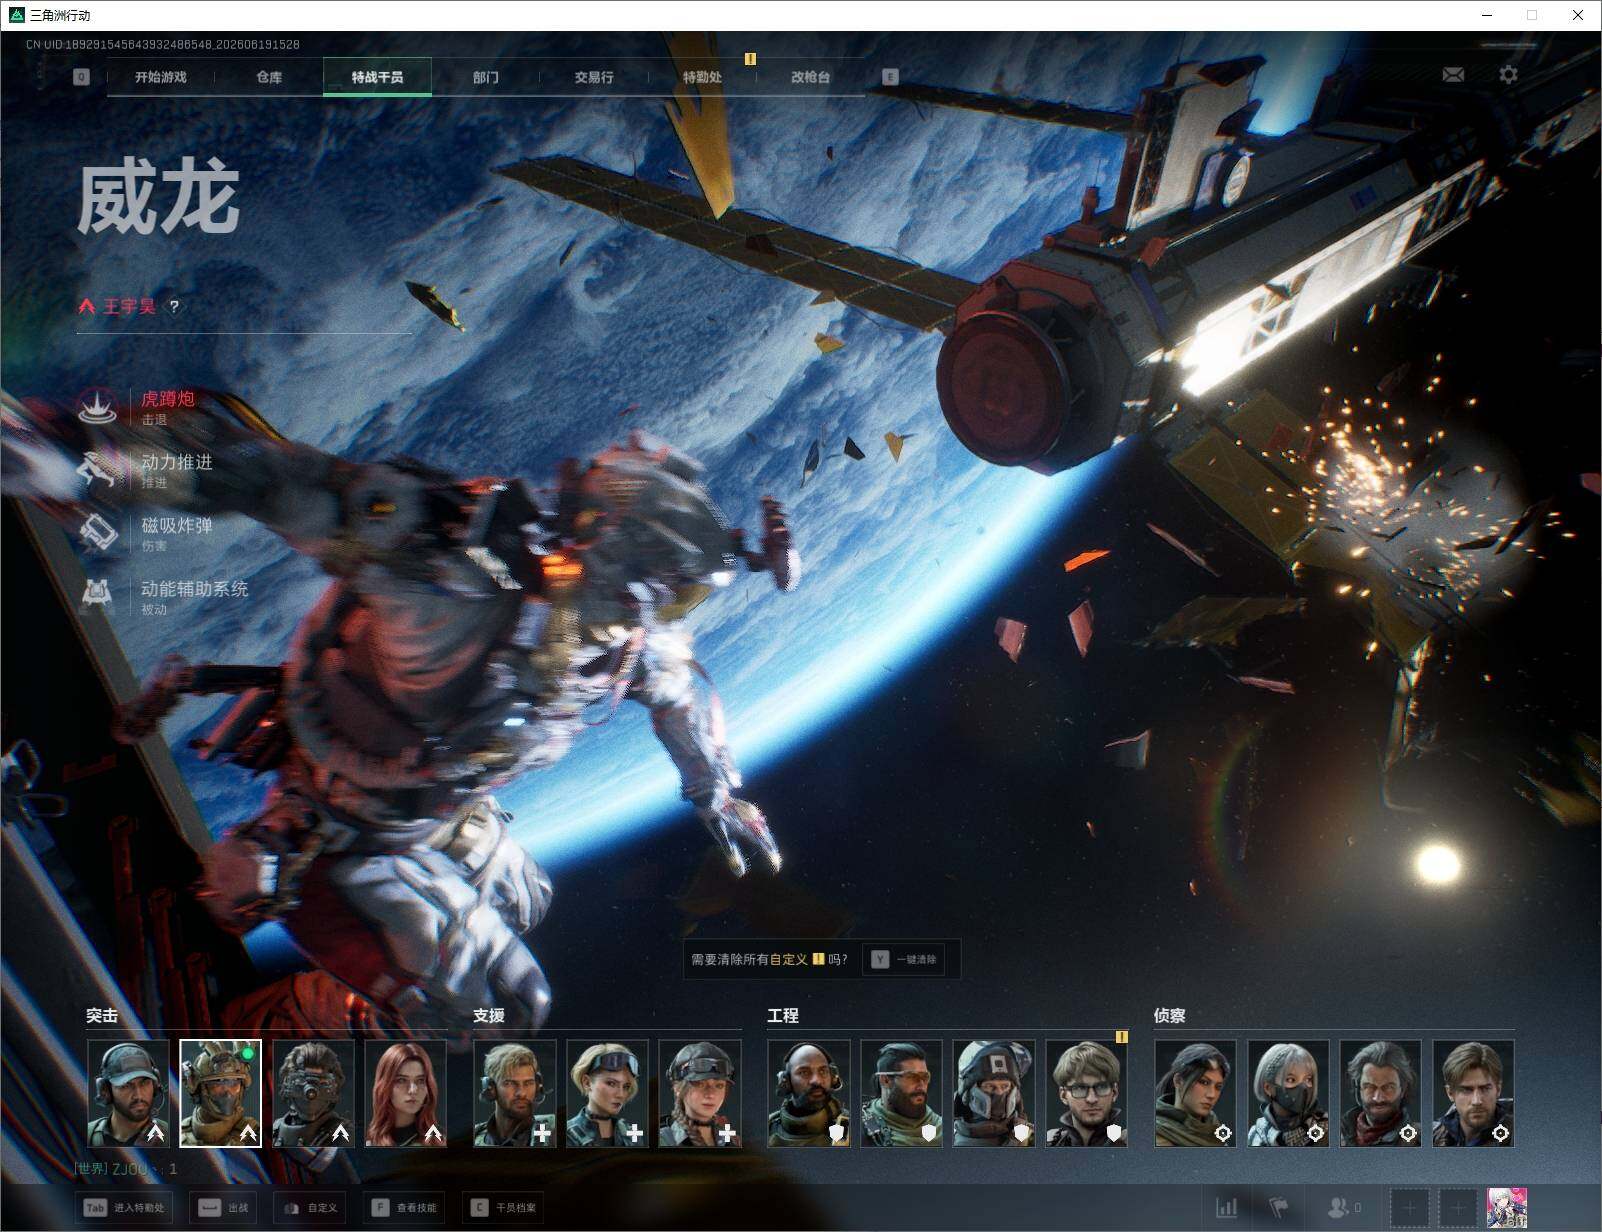The image size is (1602, 1232).
Task: Select assault operator with night-vision helmet
Action: 313,1093
